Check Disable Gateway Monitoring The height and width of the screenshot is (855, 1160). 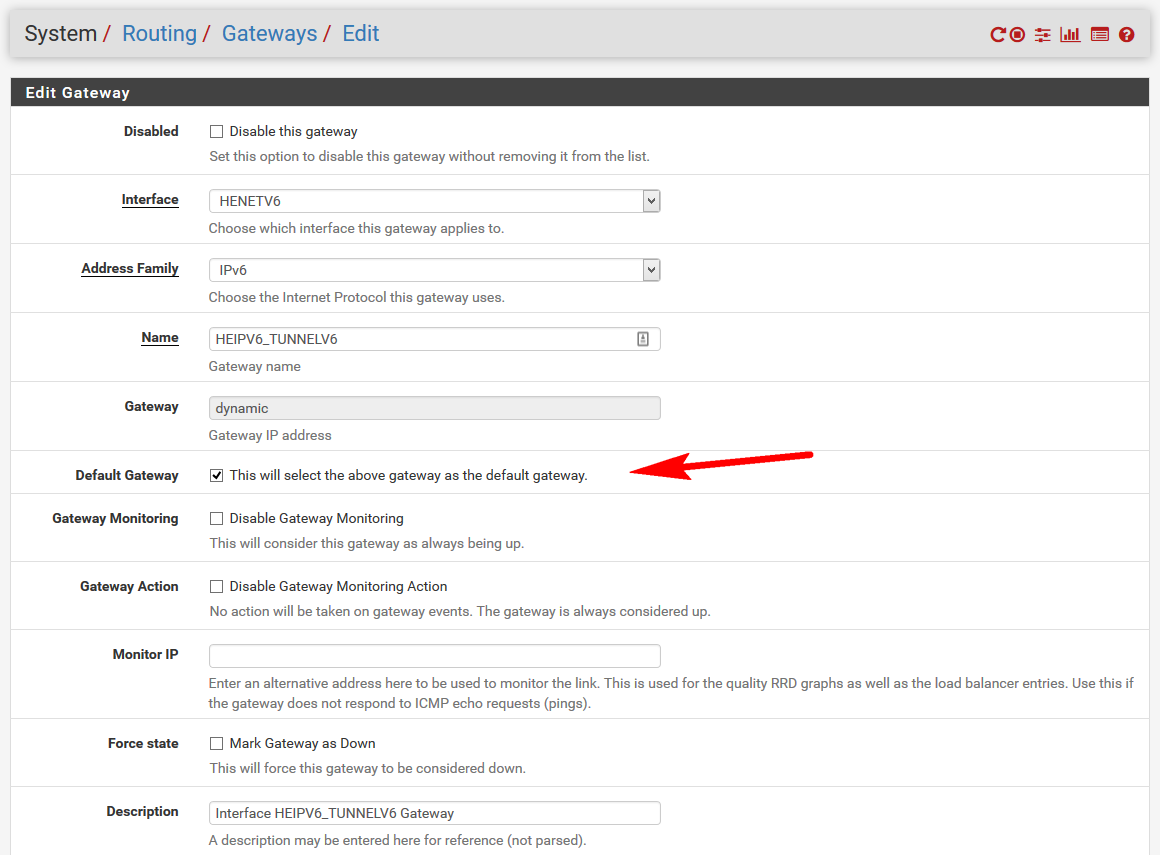216,519
